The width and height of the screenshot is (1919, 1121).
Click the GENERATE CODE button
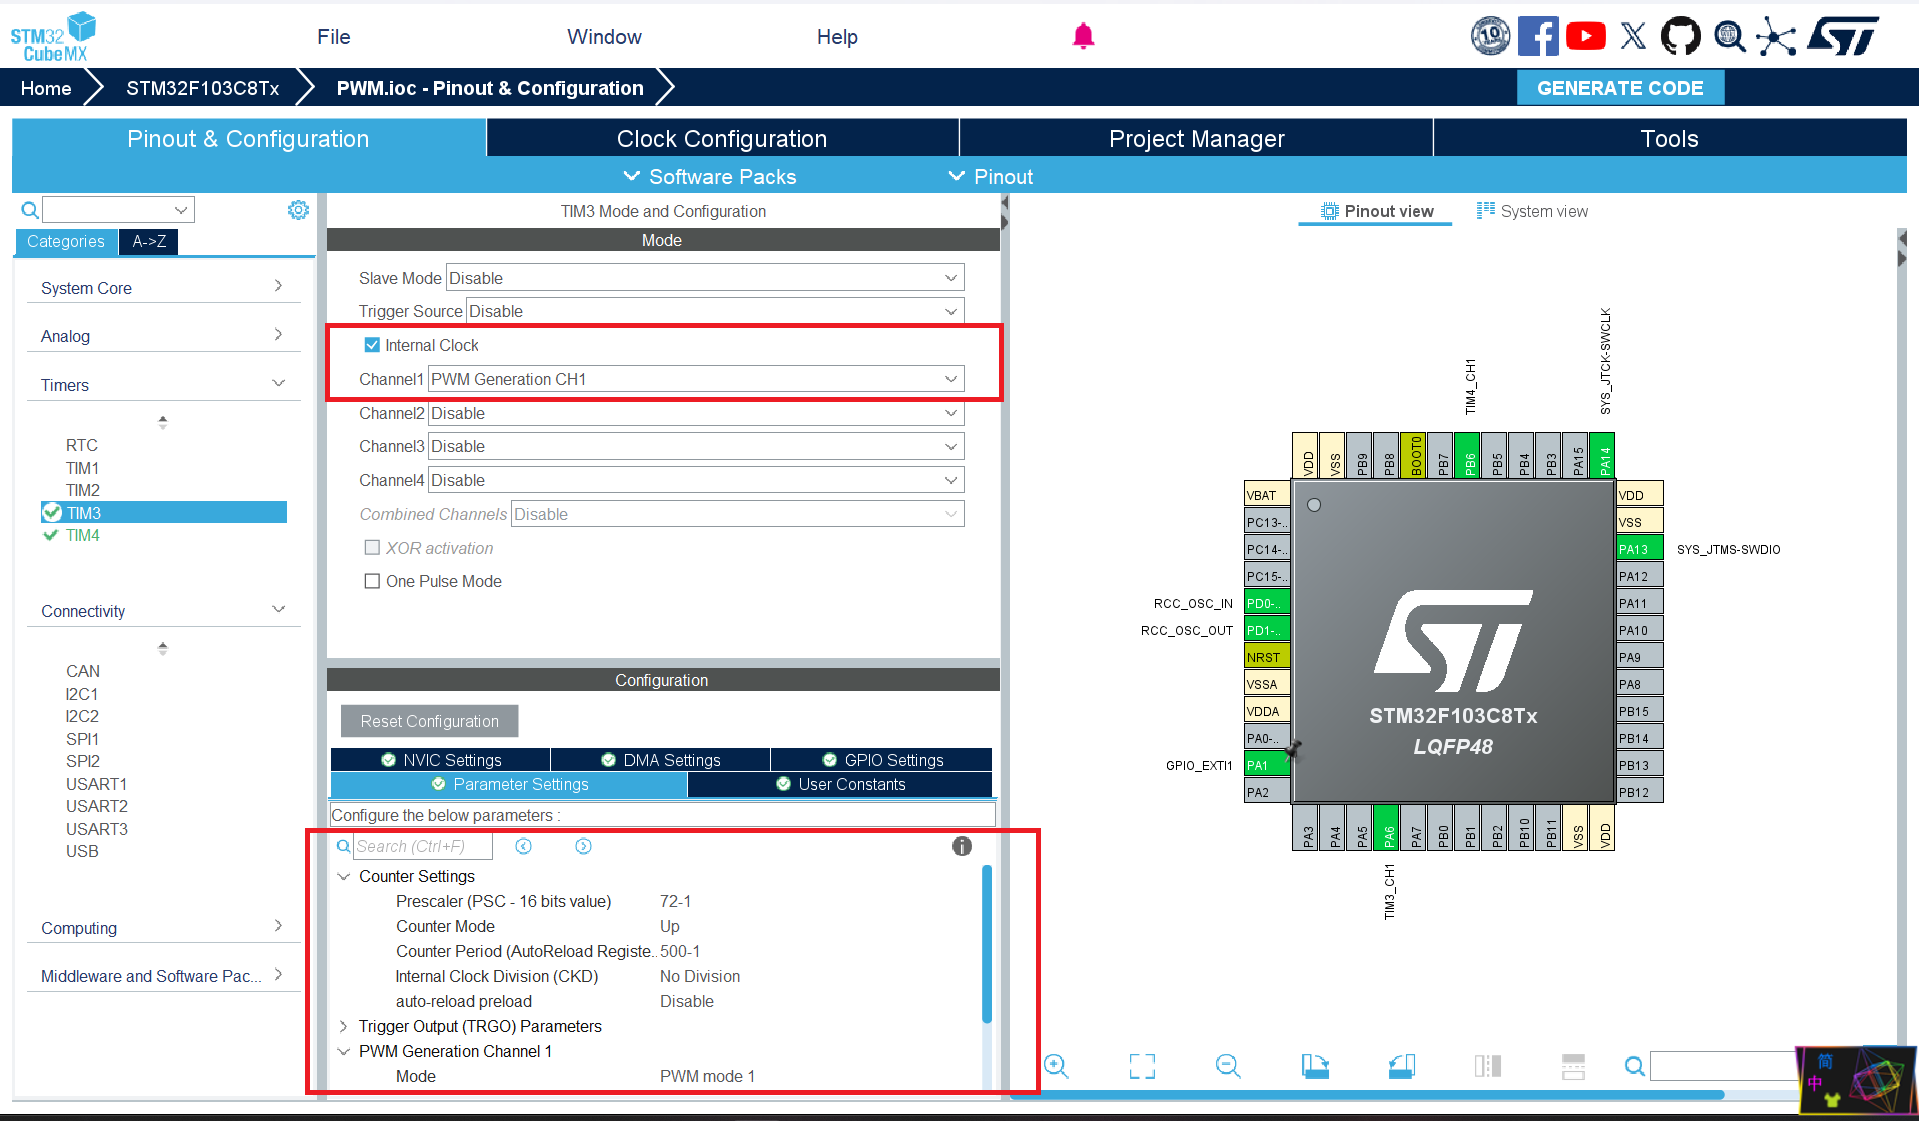pyautogui.click(x=1620, y=88)
